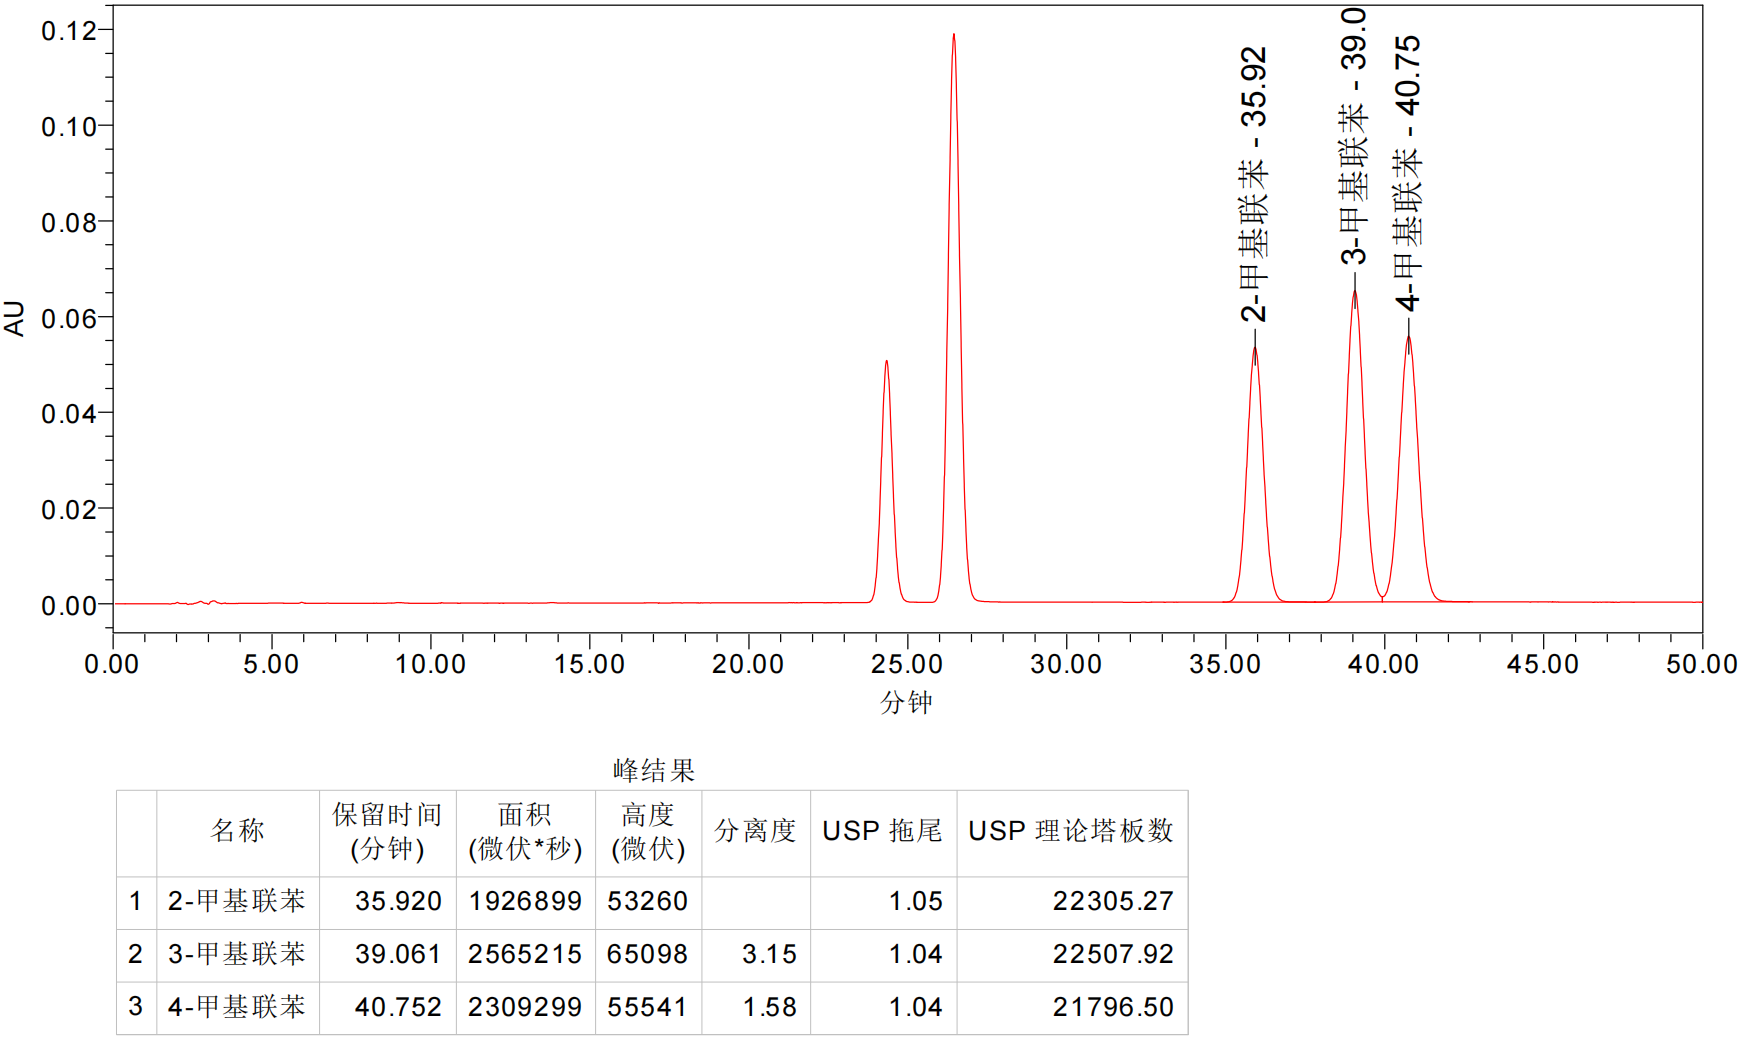The height and width of the screenshot is (1043, 1741).
Task: Select the resolution value 3.15
Action: (769, 954)
